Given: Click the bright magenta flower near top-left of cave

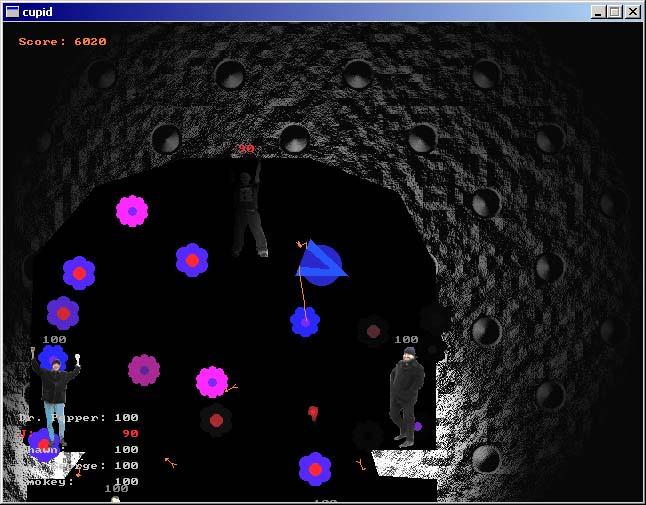Looking at the screenshot, I should pos(132,211).
